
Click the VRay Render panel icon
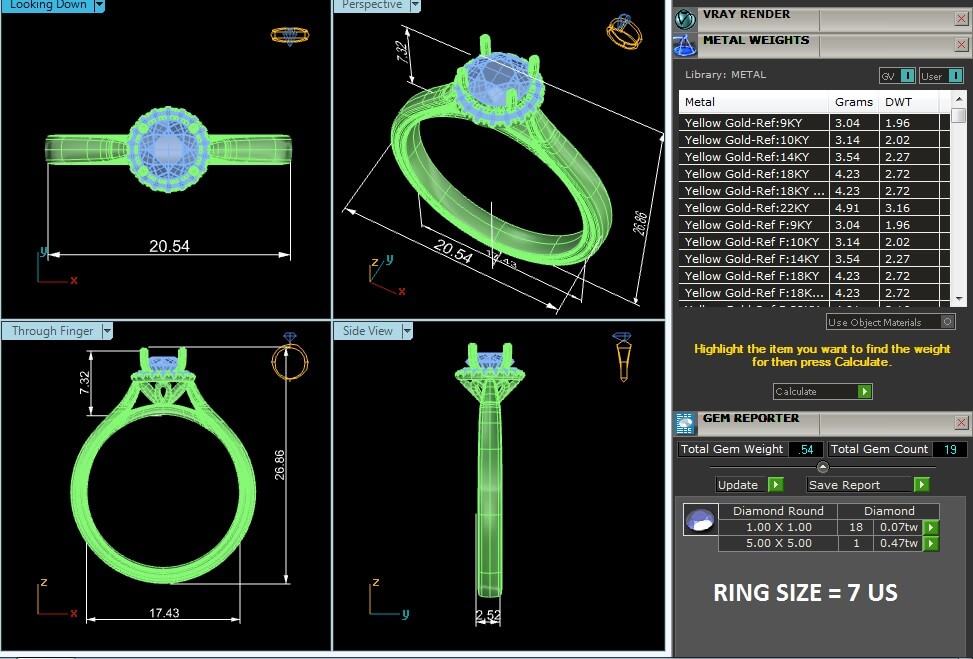coord(685,19)
